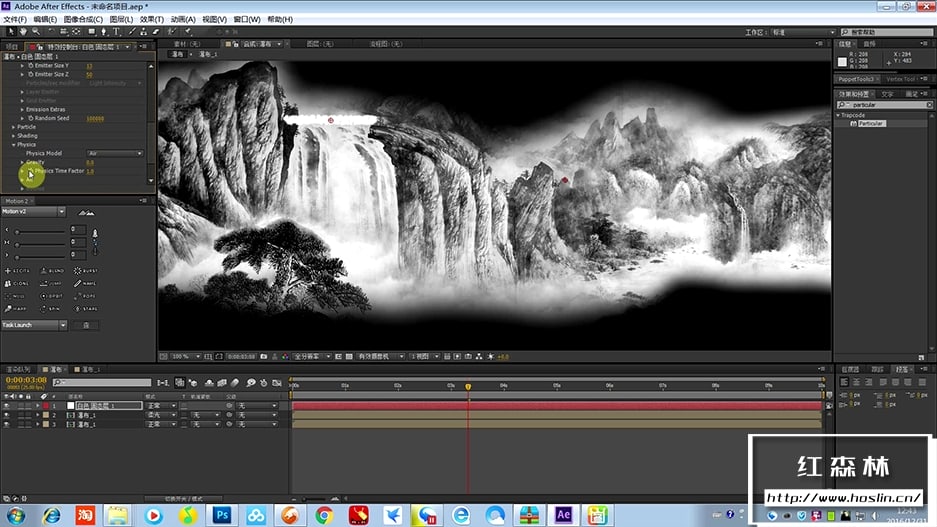Screen dimensions: 937x527
Task: Select the Pen tool
Action: [104, 32]
